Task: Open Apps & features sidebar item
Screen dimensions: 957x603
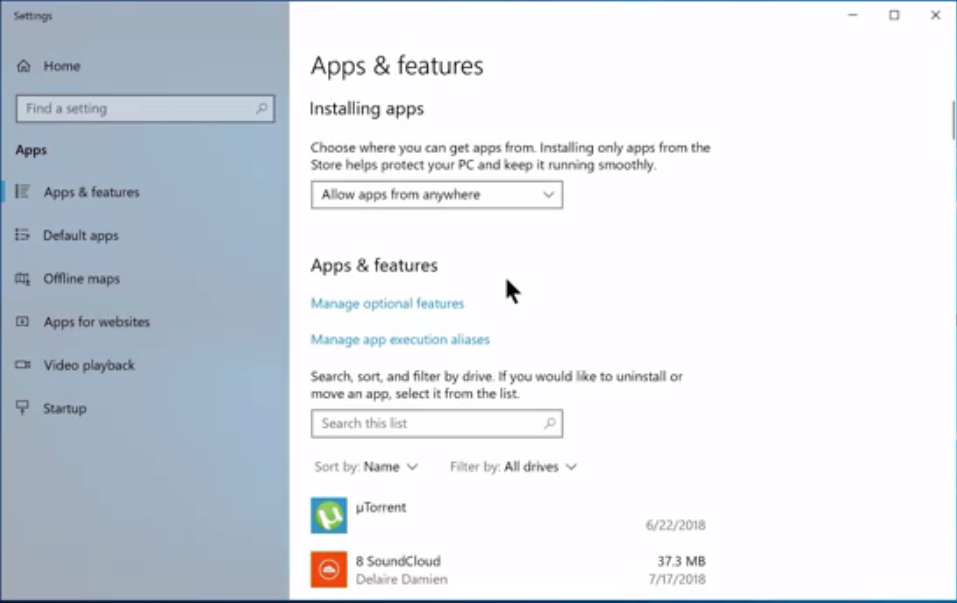Action: point(145,192)
